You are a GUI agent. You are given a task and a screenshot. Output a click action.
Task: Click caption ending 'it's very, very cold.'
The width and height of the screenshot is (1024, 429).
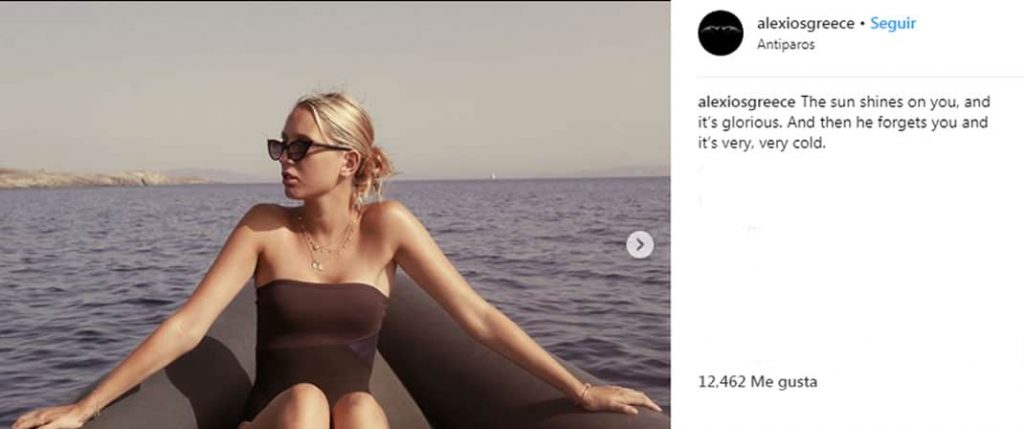tap(762, 144)
